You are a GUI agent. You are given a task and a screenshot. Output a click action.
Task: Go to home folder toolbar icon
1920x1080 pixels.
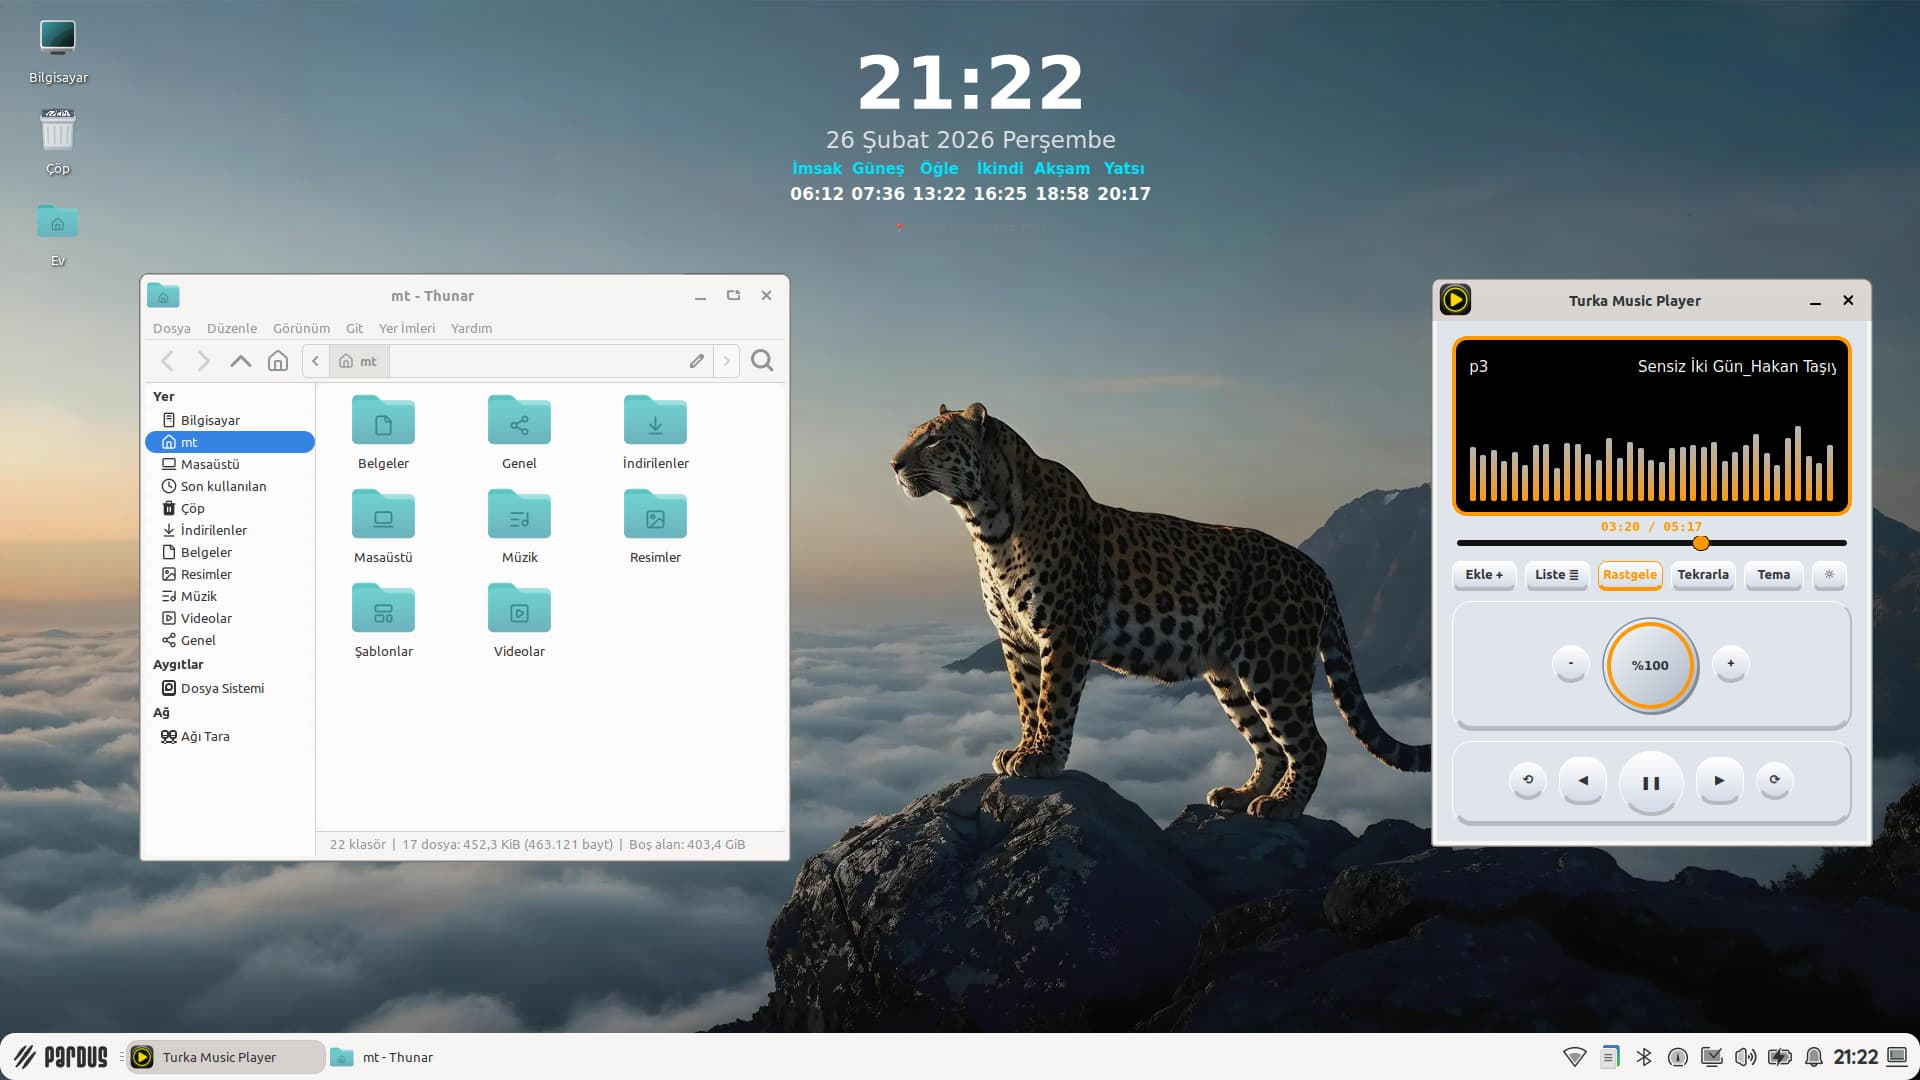coord(278,361)
